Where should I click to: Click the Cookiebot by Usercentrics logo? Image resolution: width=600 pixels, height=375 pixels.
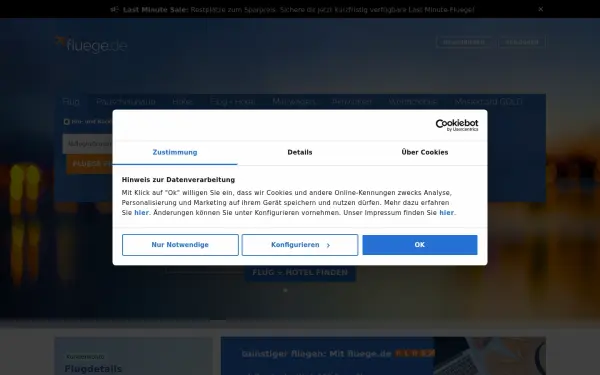click(457, 125)
